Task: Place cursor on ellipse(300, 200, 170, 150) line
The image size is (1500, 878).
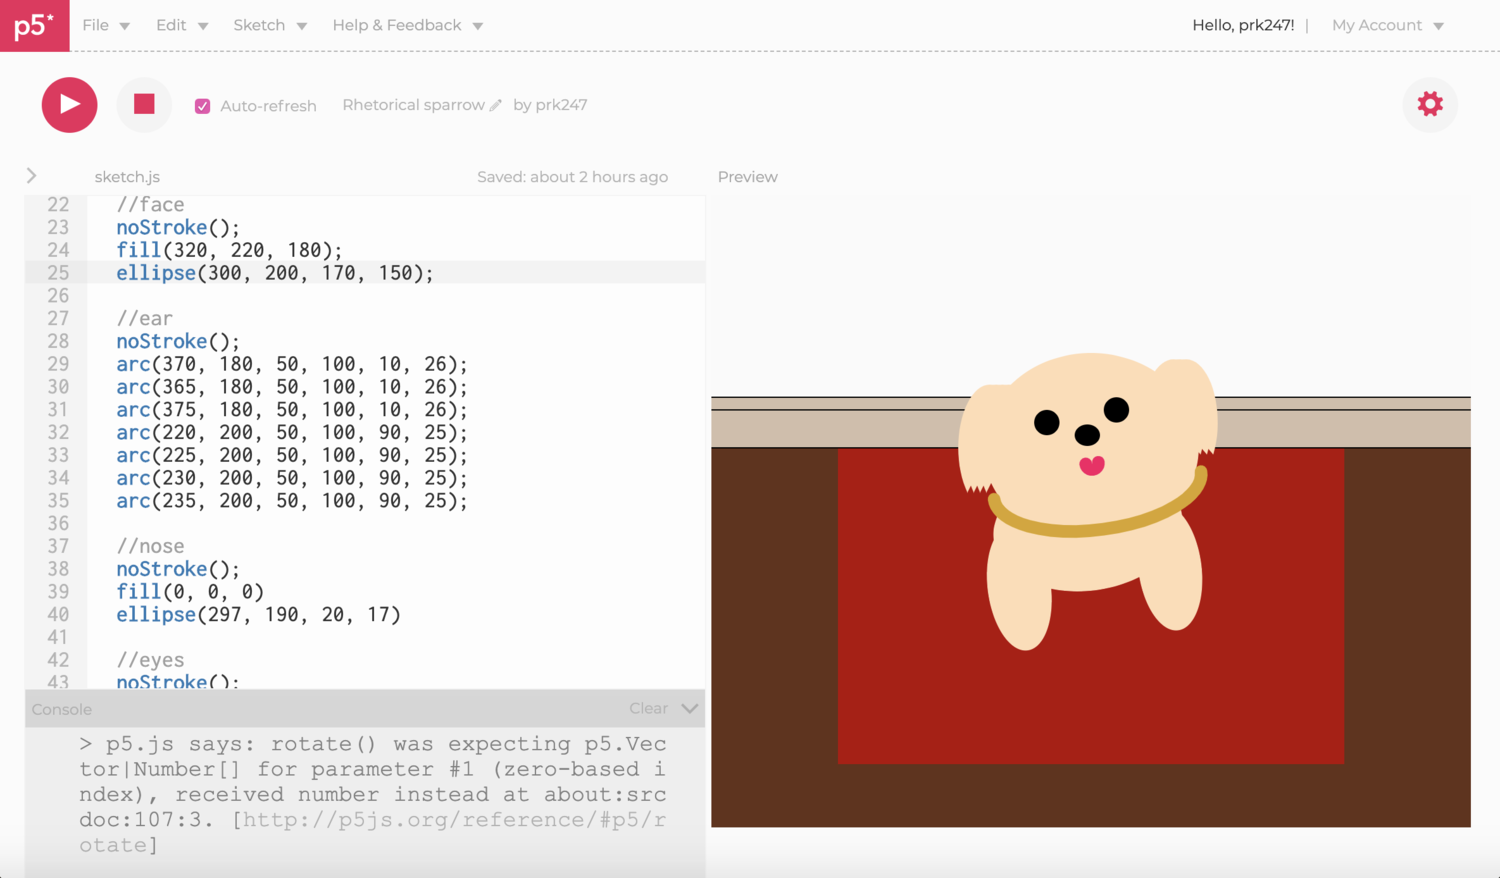Action: pos(275,273)
